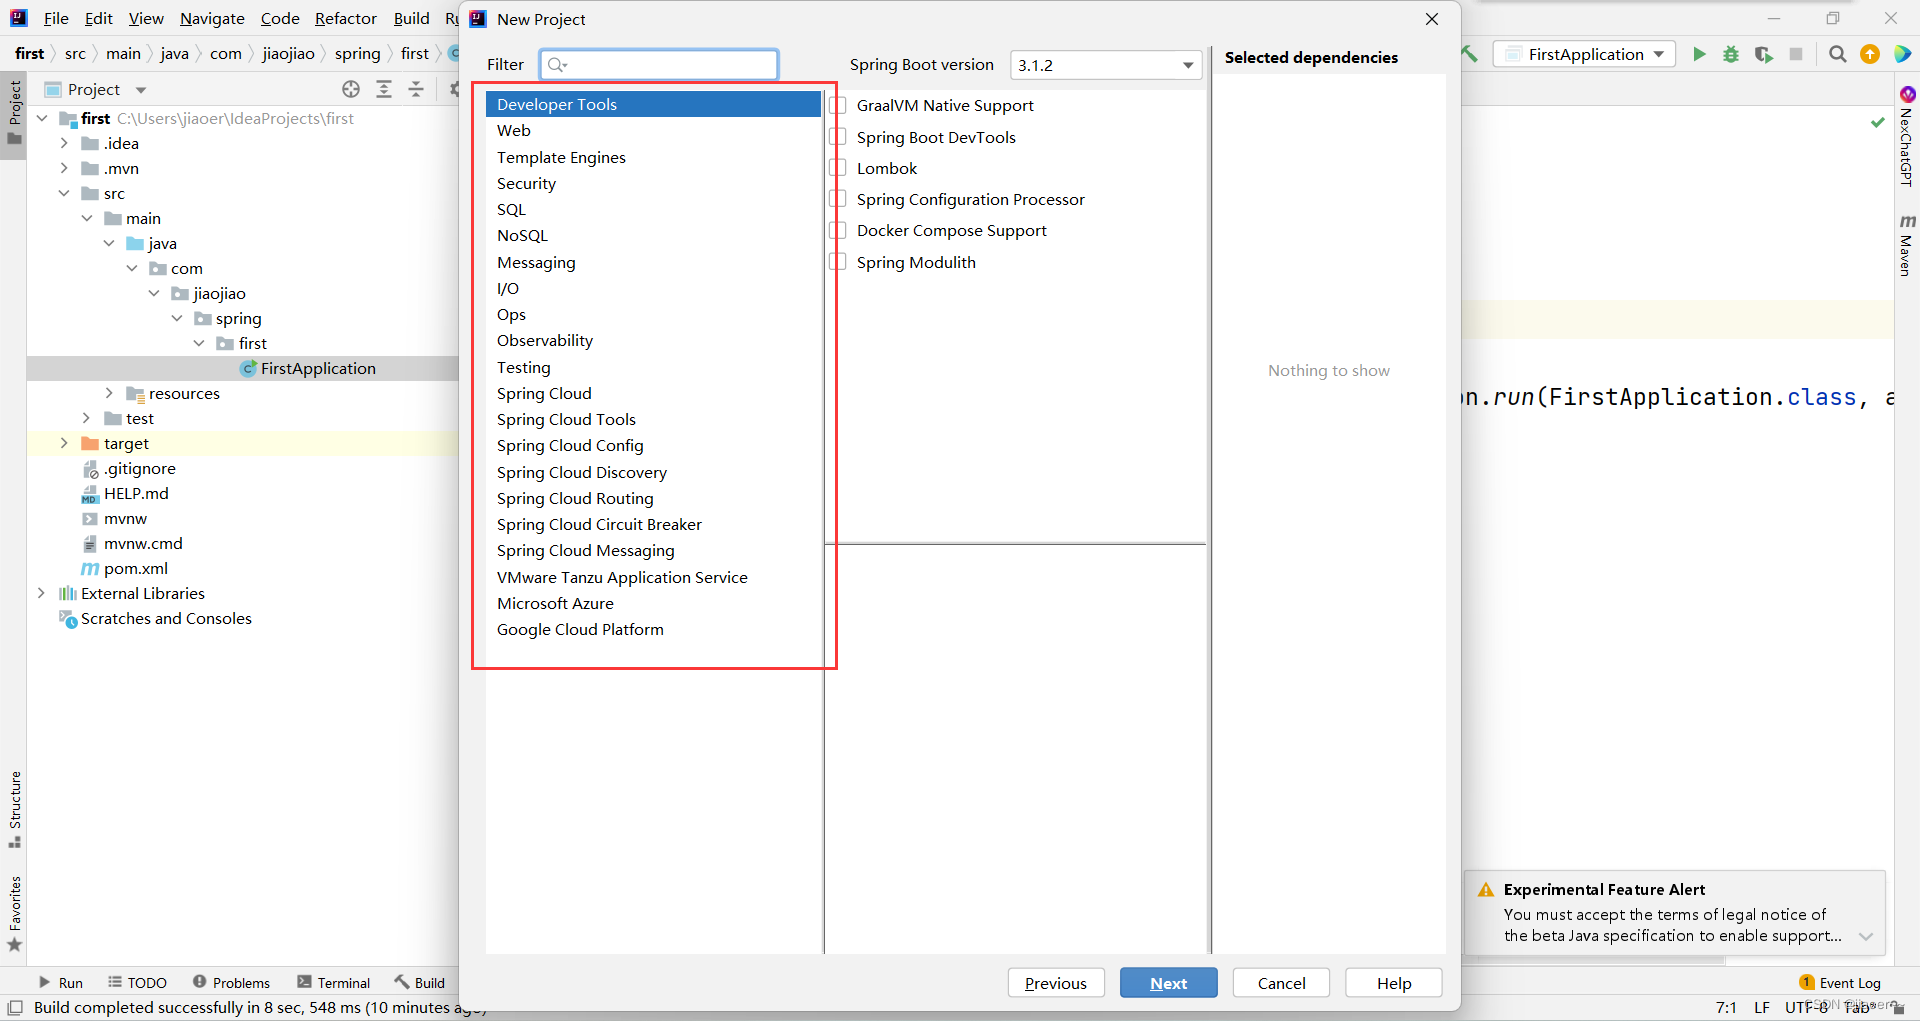This screenshot has height=1021, width=1920.
Task: Open FirstApplication run configuration dropdown
Action: (x=1585, y=54)
